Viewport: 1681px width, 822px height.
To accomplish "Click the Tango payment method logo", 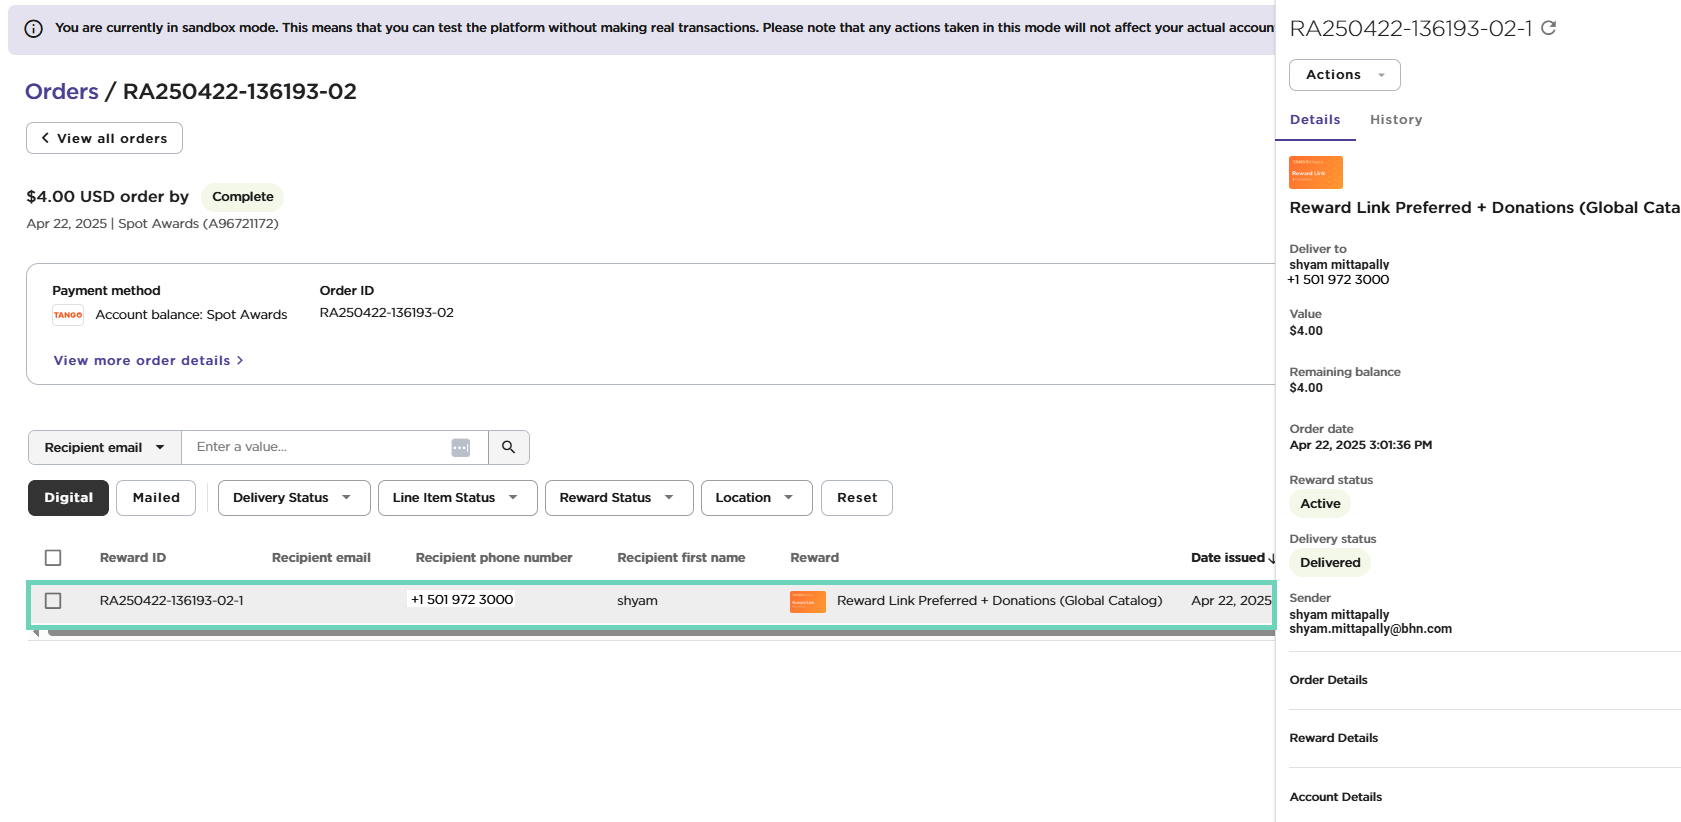I will (68, 315).
